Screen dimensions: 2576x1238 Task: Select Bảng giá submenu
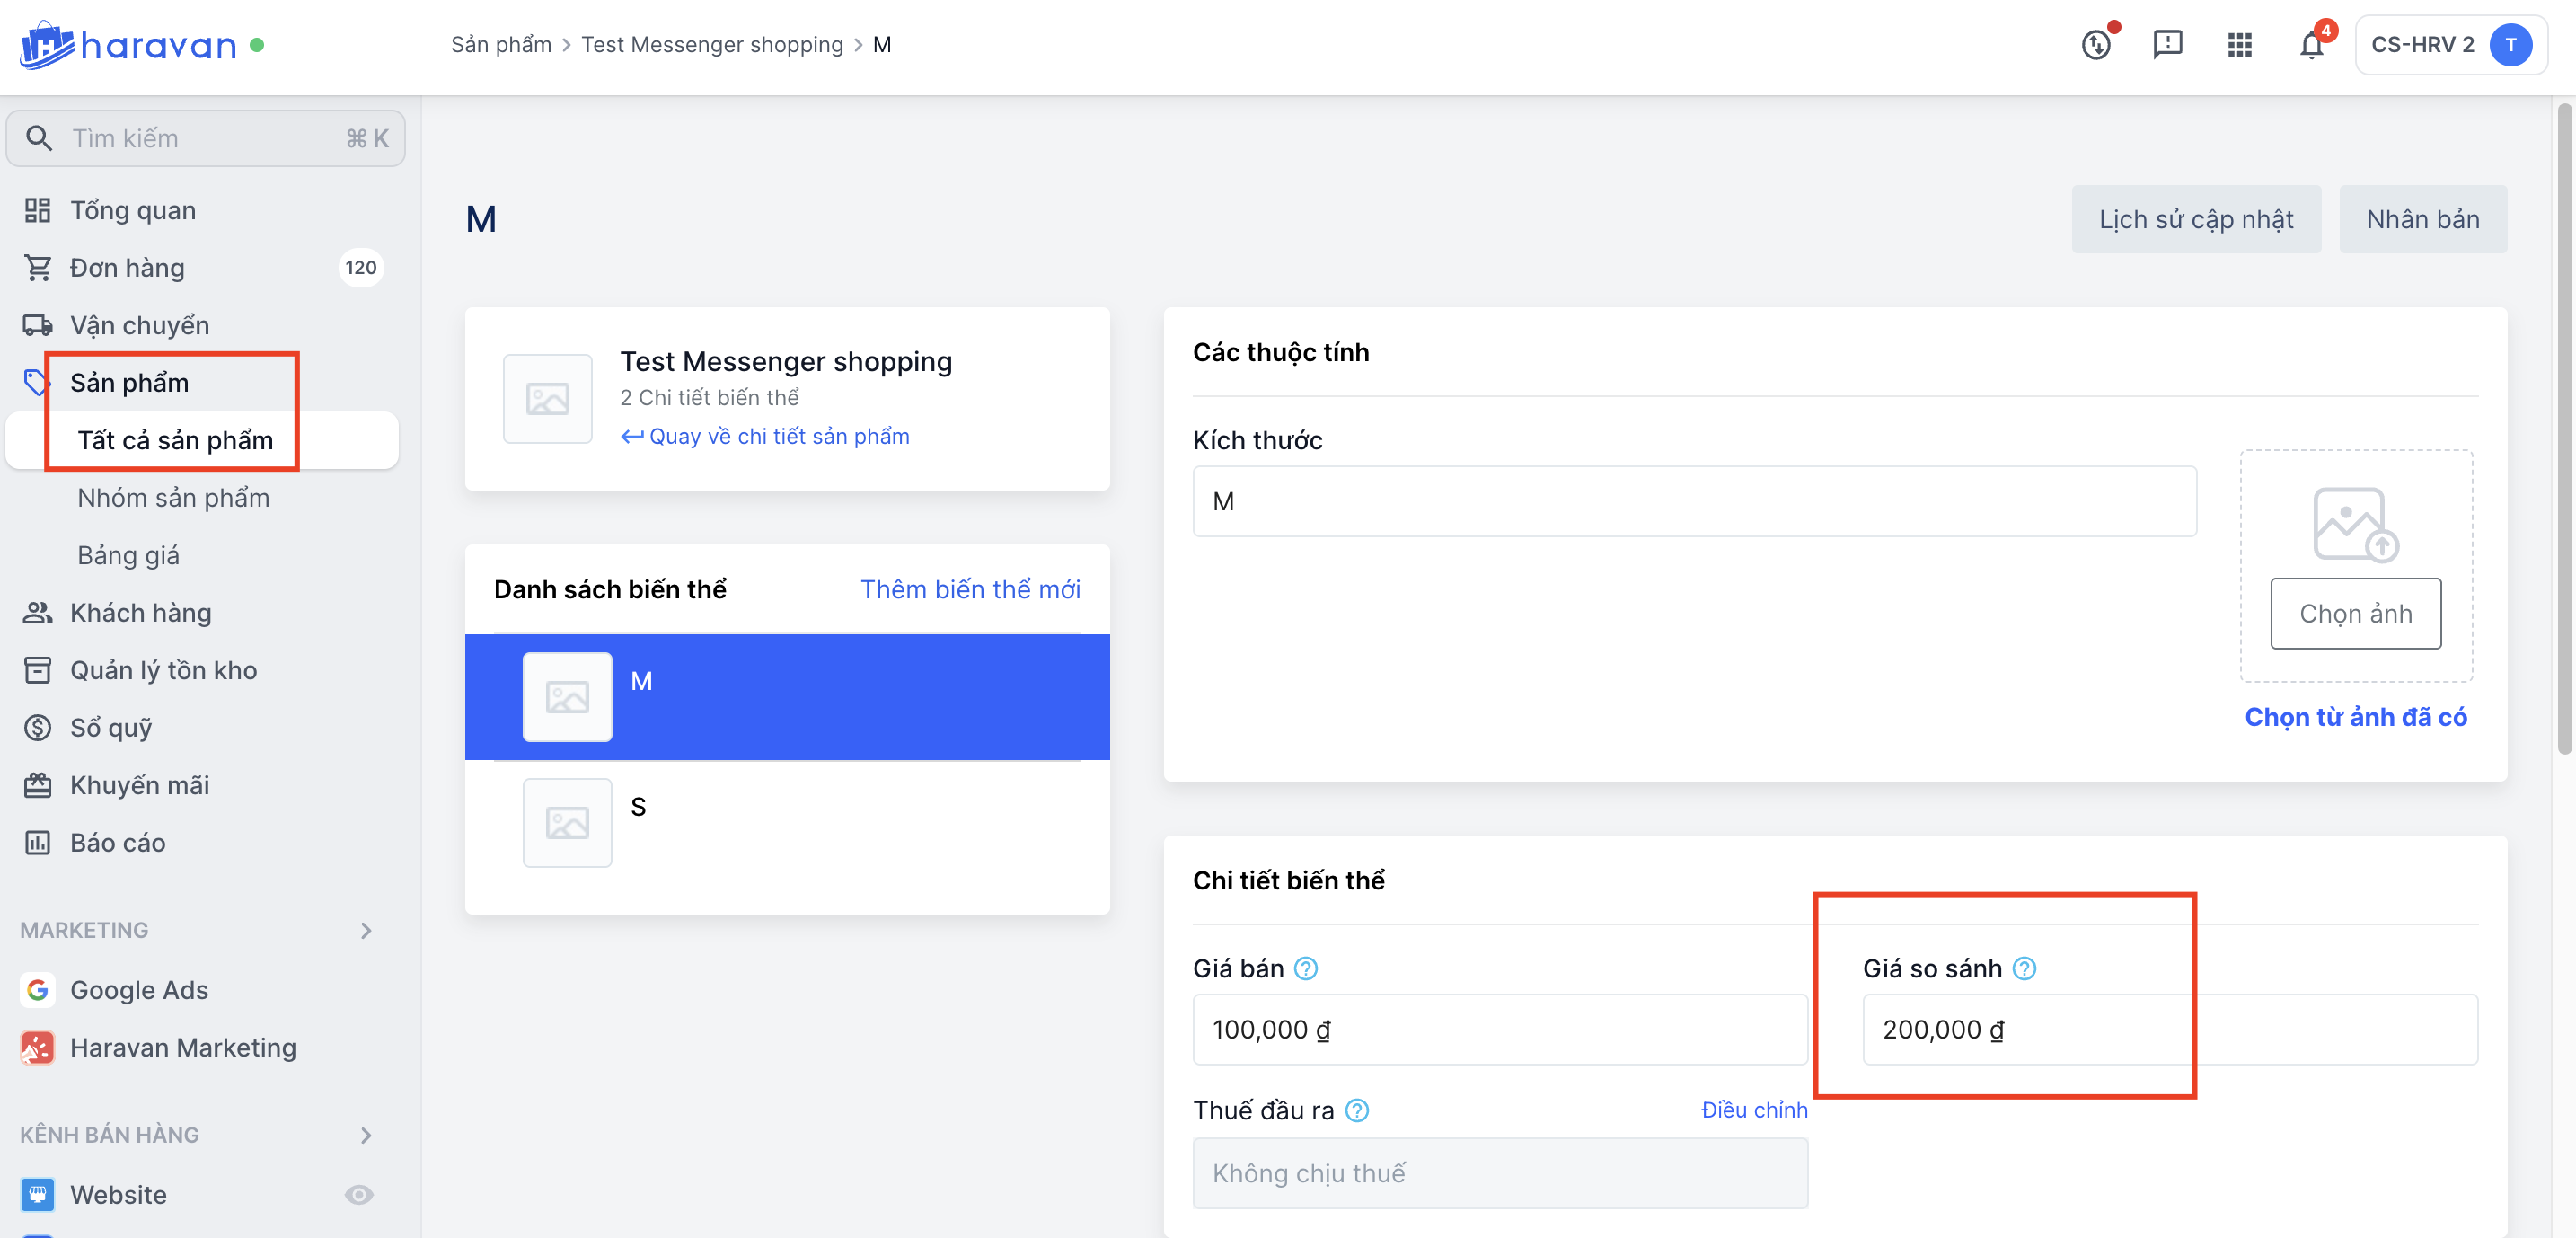click(x=129, y=555)
